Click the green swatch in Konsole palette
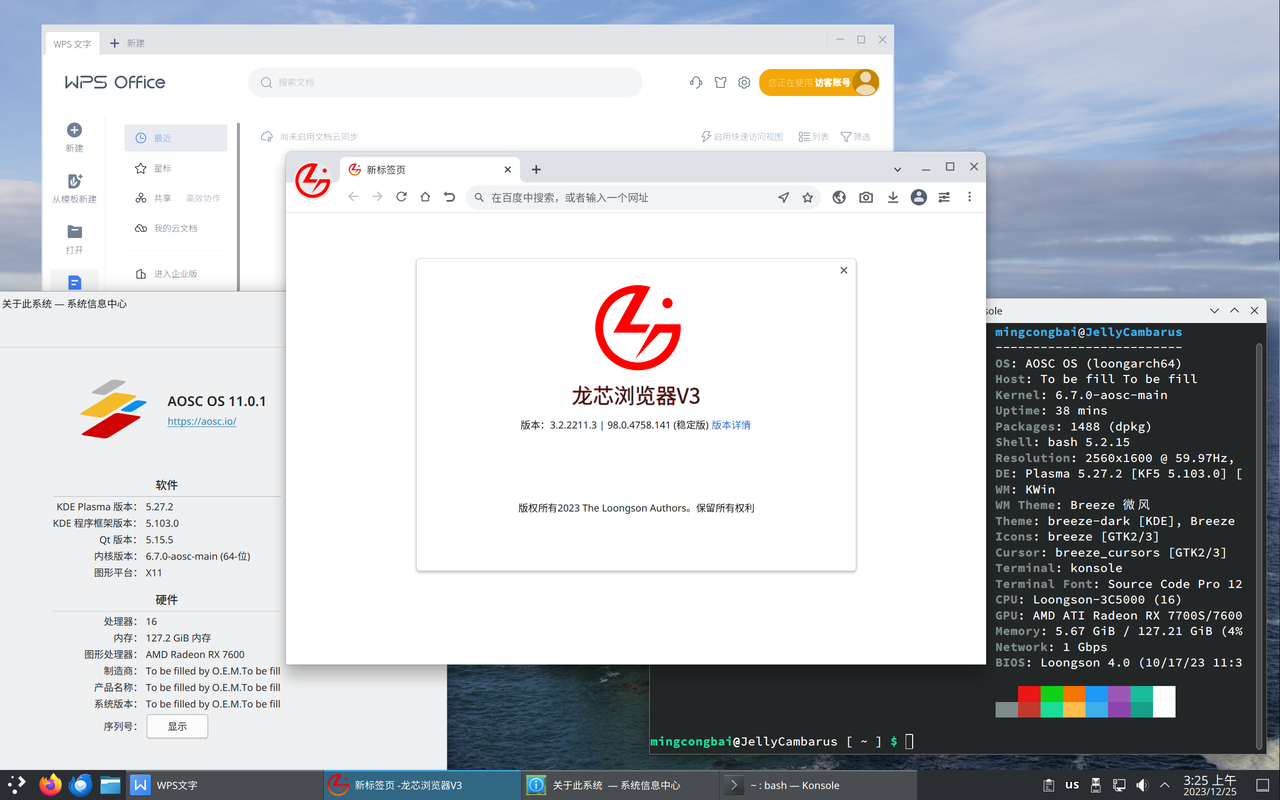The image size is (1280, 800). pyautogui.click(x=1052, y=694)
